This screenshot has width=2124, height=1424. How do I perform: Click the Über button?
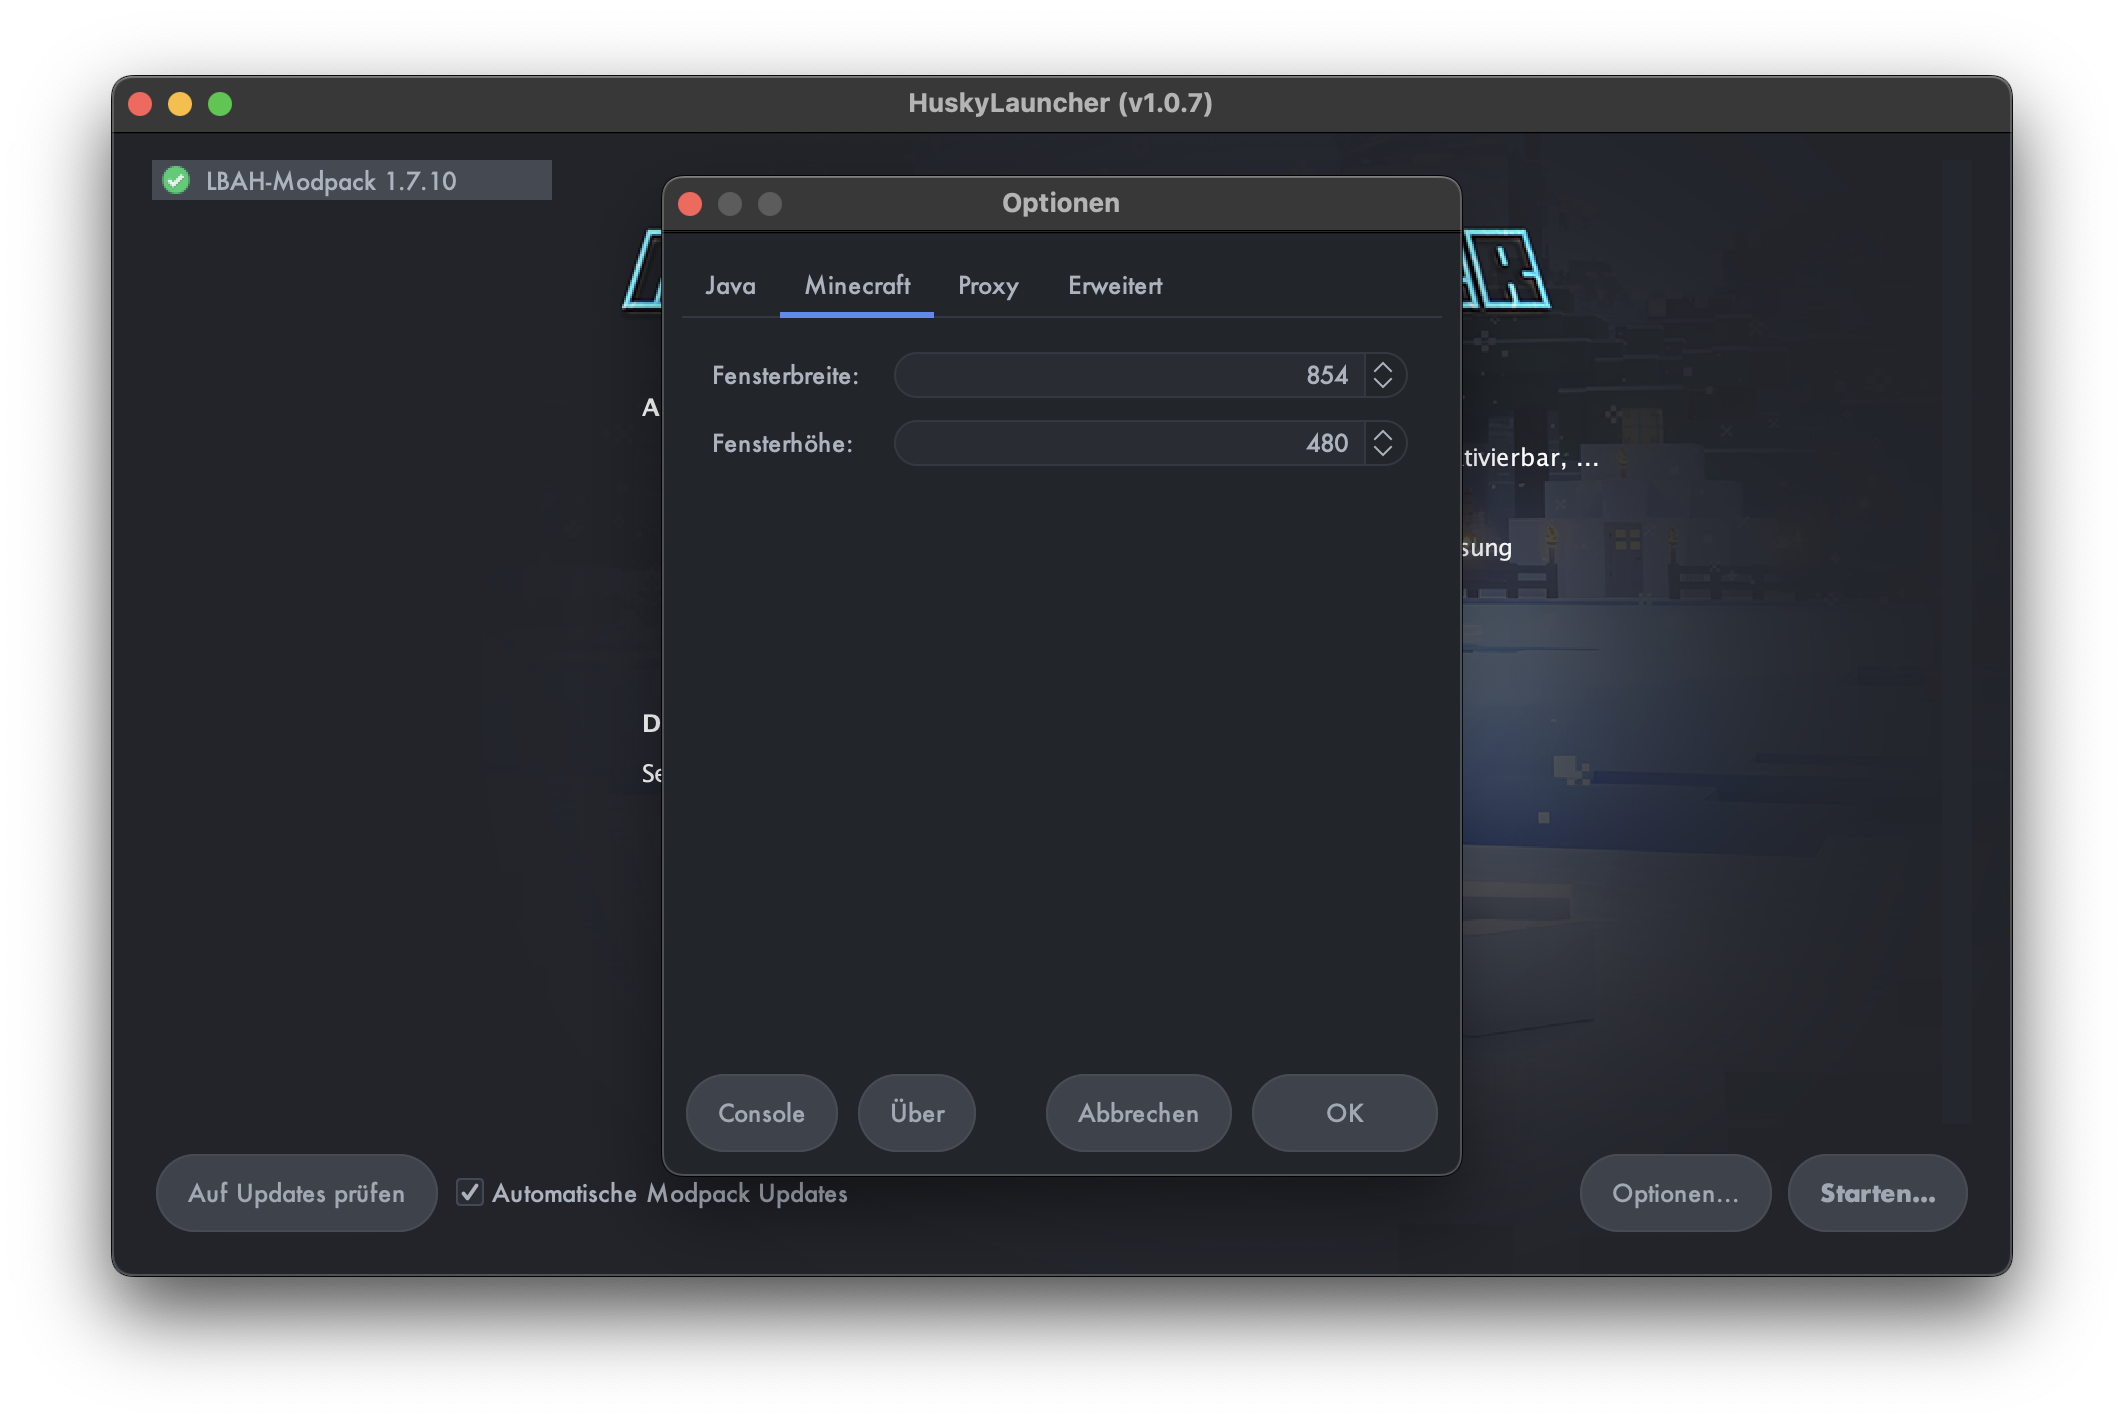(x=917, y=1113)
